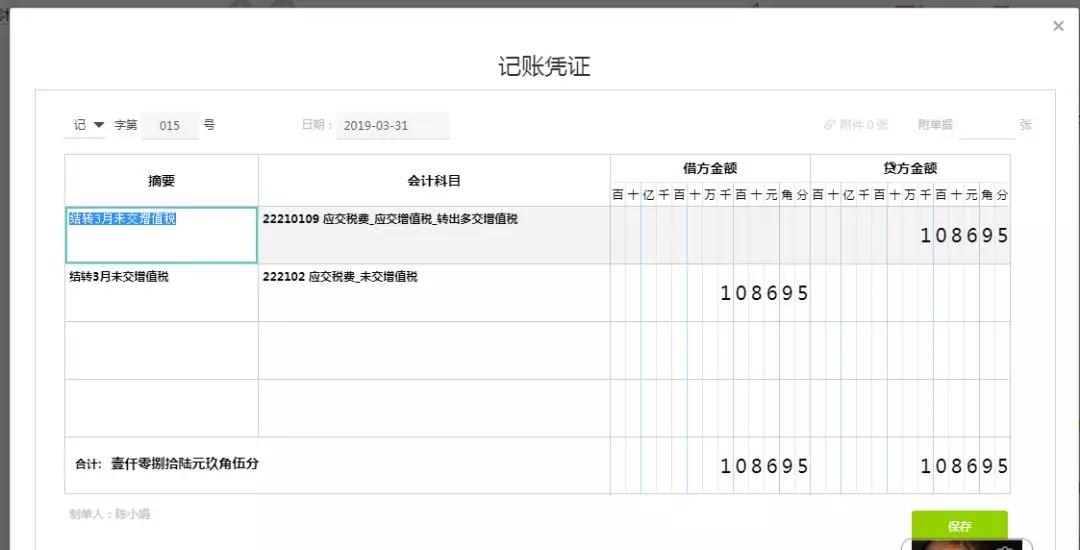Select account 22210109 应交税费 cell

tap(434, 235)
